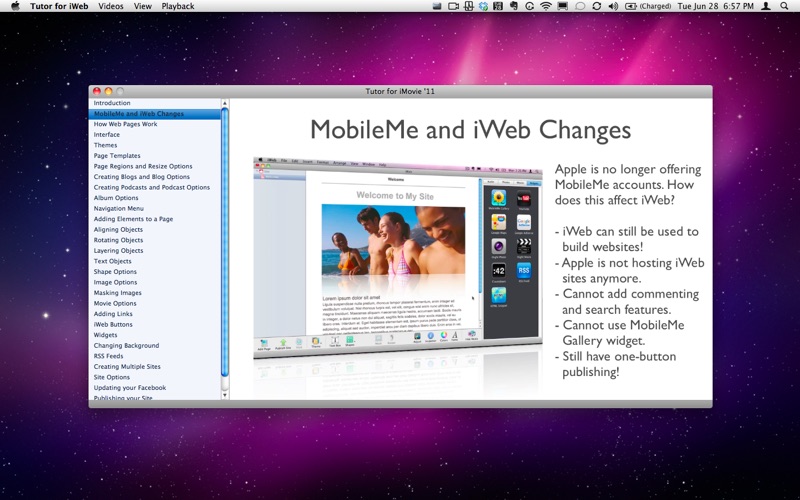
Task: Open the Time Machine menu bar icon
Action: [x=530, y=6]
